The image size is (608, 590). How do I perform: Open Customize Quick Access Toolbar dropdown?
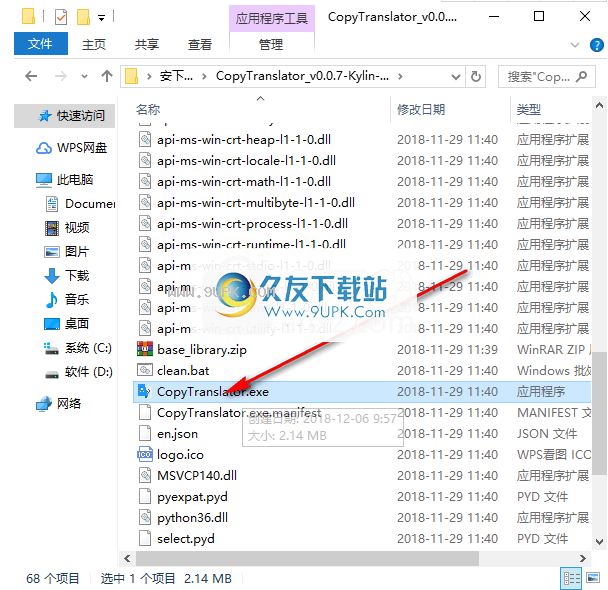[101, 18]
